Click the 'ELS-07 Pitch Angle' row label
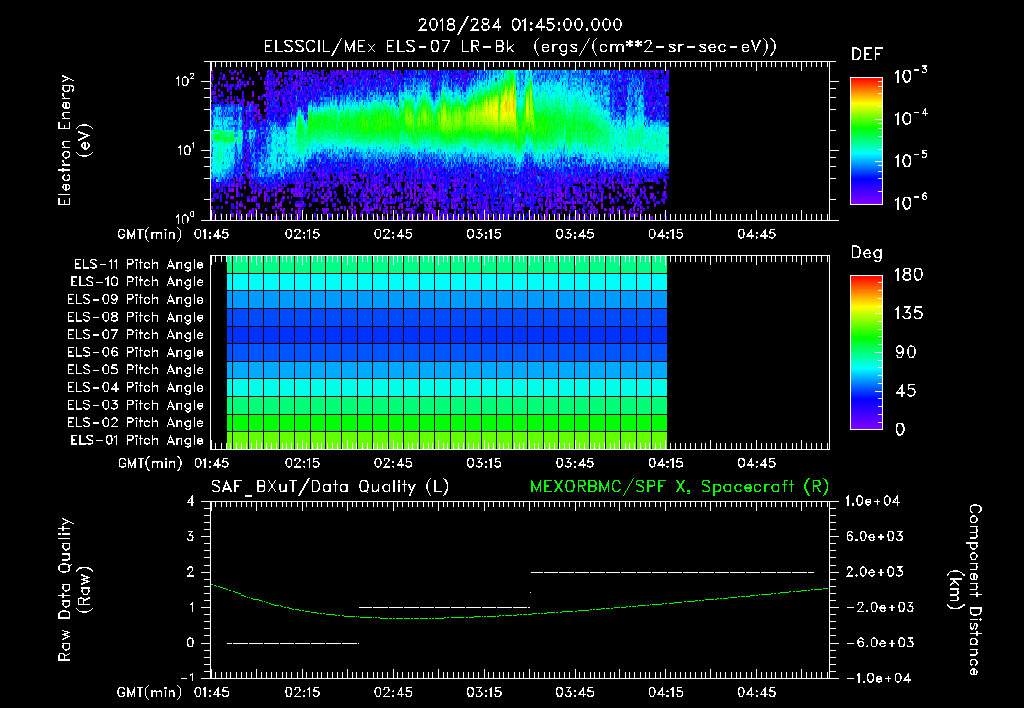This screenshot has height=708, width=1024. click(x=135, y=334)
